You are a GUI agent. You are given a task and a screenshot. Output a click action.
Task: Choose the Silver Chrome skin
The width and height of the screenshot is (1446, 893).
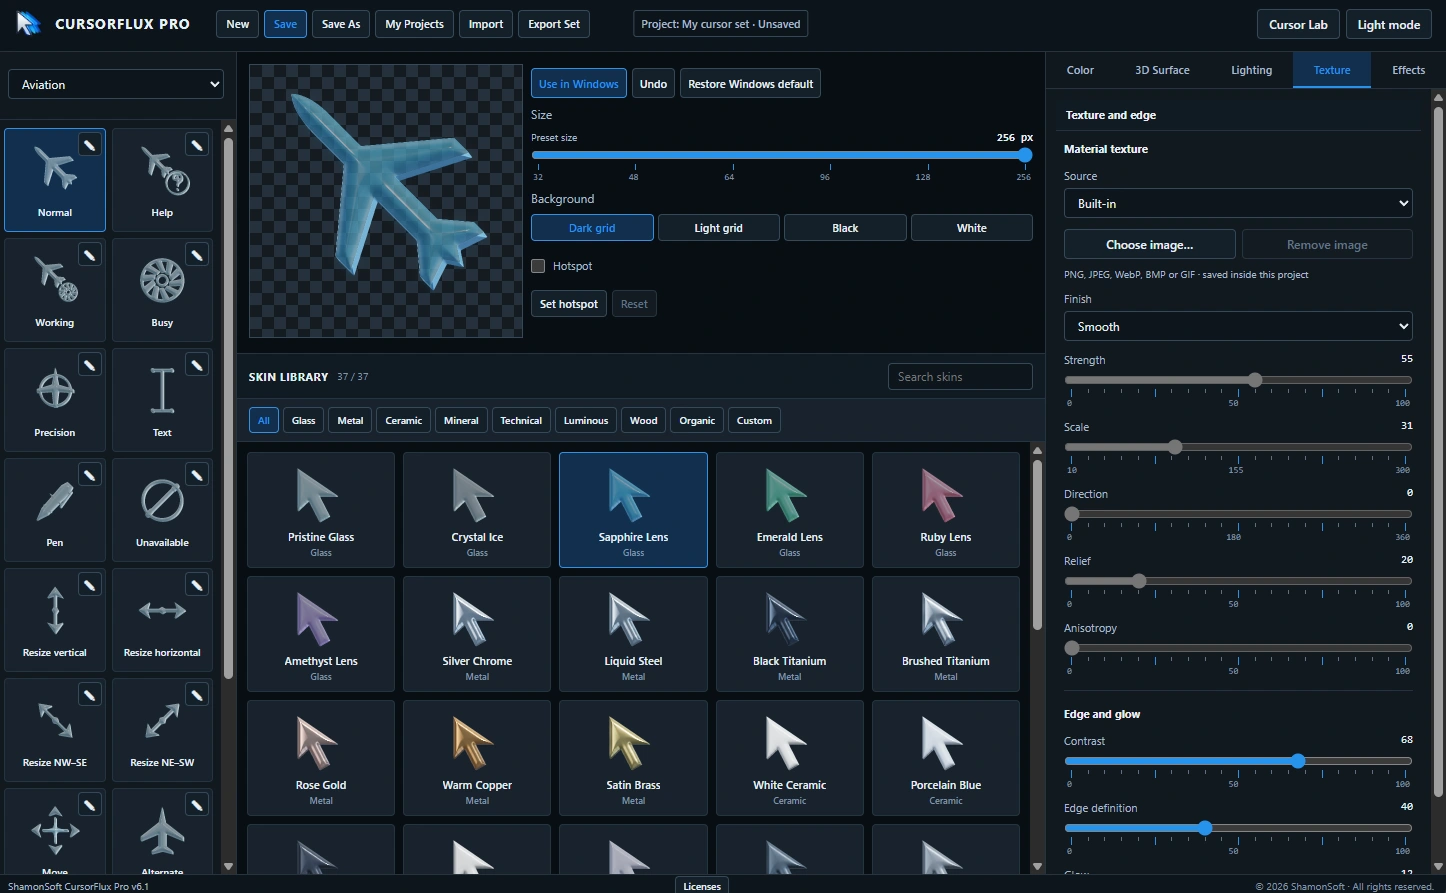click(x=477, y=634)
